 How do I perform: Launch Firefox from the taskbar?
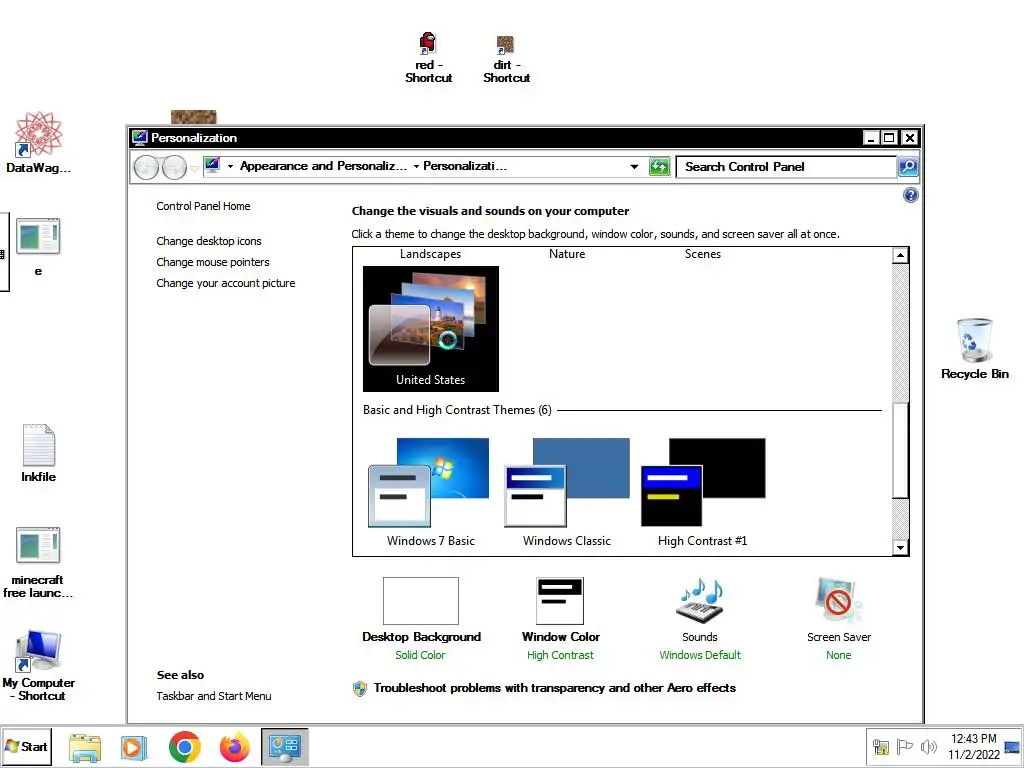point(234,746)
